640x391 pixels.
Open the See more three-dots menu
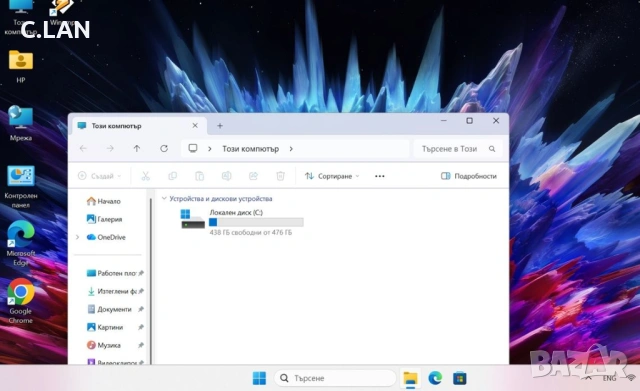380,176
